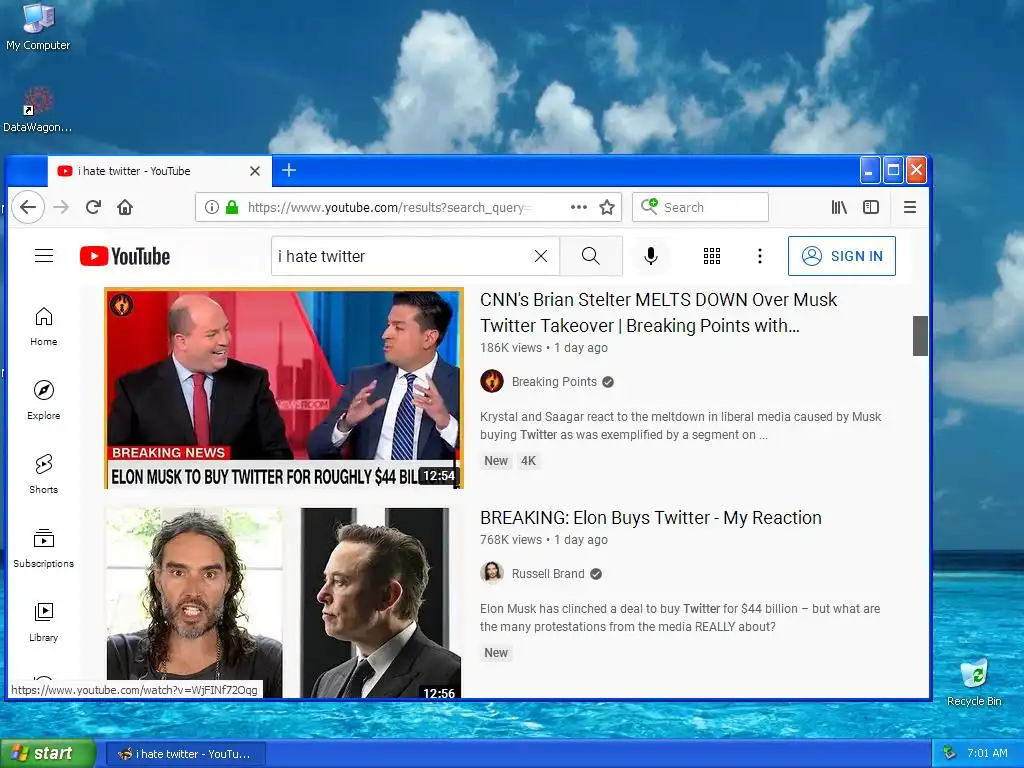Go to Home in YouTube sidebar
1024x768 pixels.
click(44, 327)
